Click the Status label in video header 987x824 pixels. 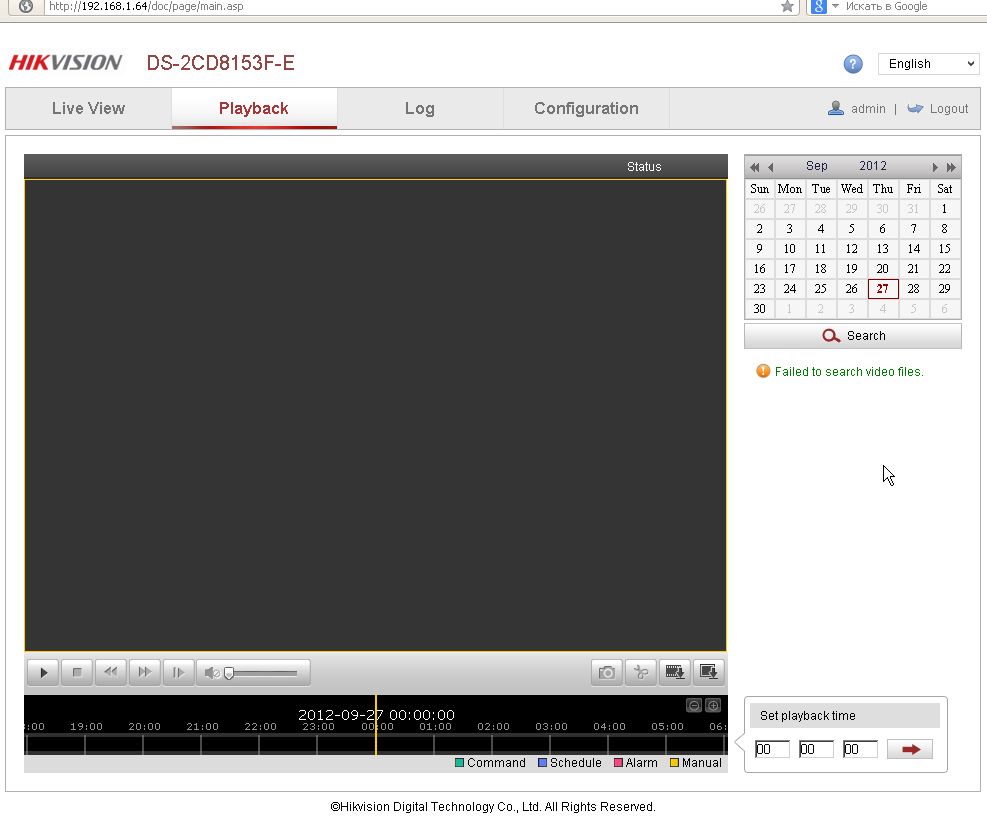coord(644,167)
